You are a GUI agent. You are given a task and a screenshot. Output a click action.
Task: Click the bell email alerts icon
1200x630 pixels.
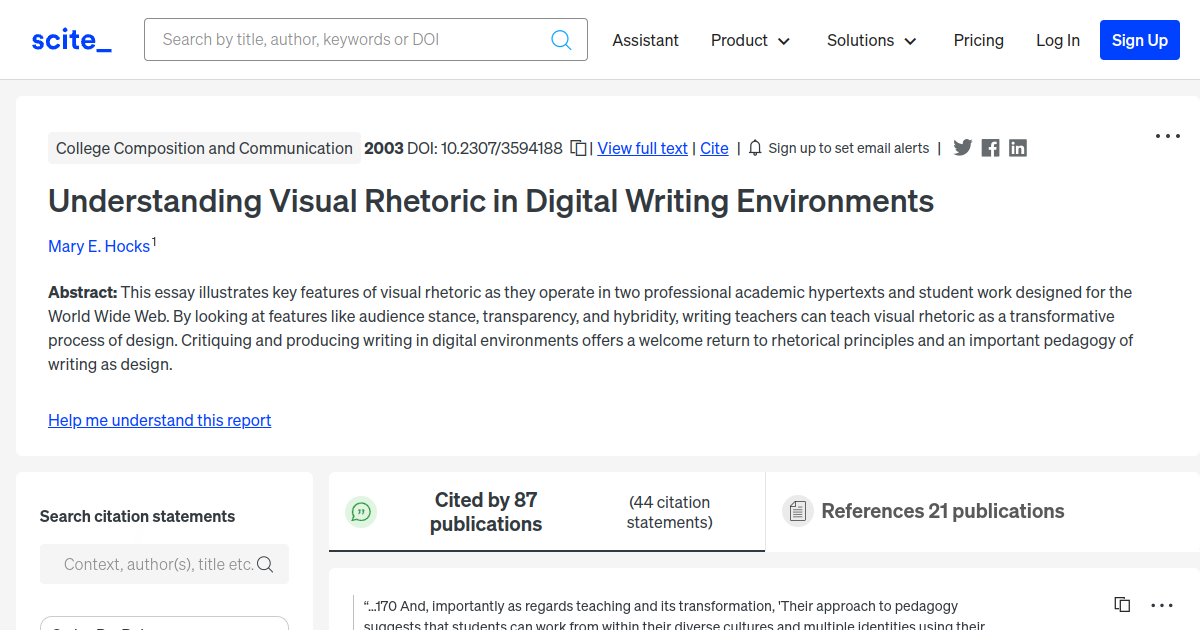coord(756,148)
